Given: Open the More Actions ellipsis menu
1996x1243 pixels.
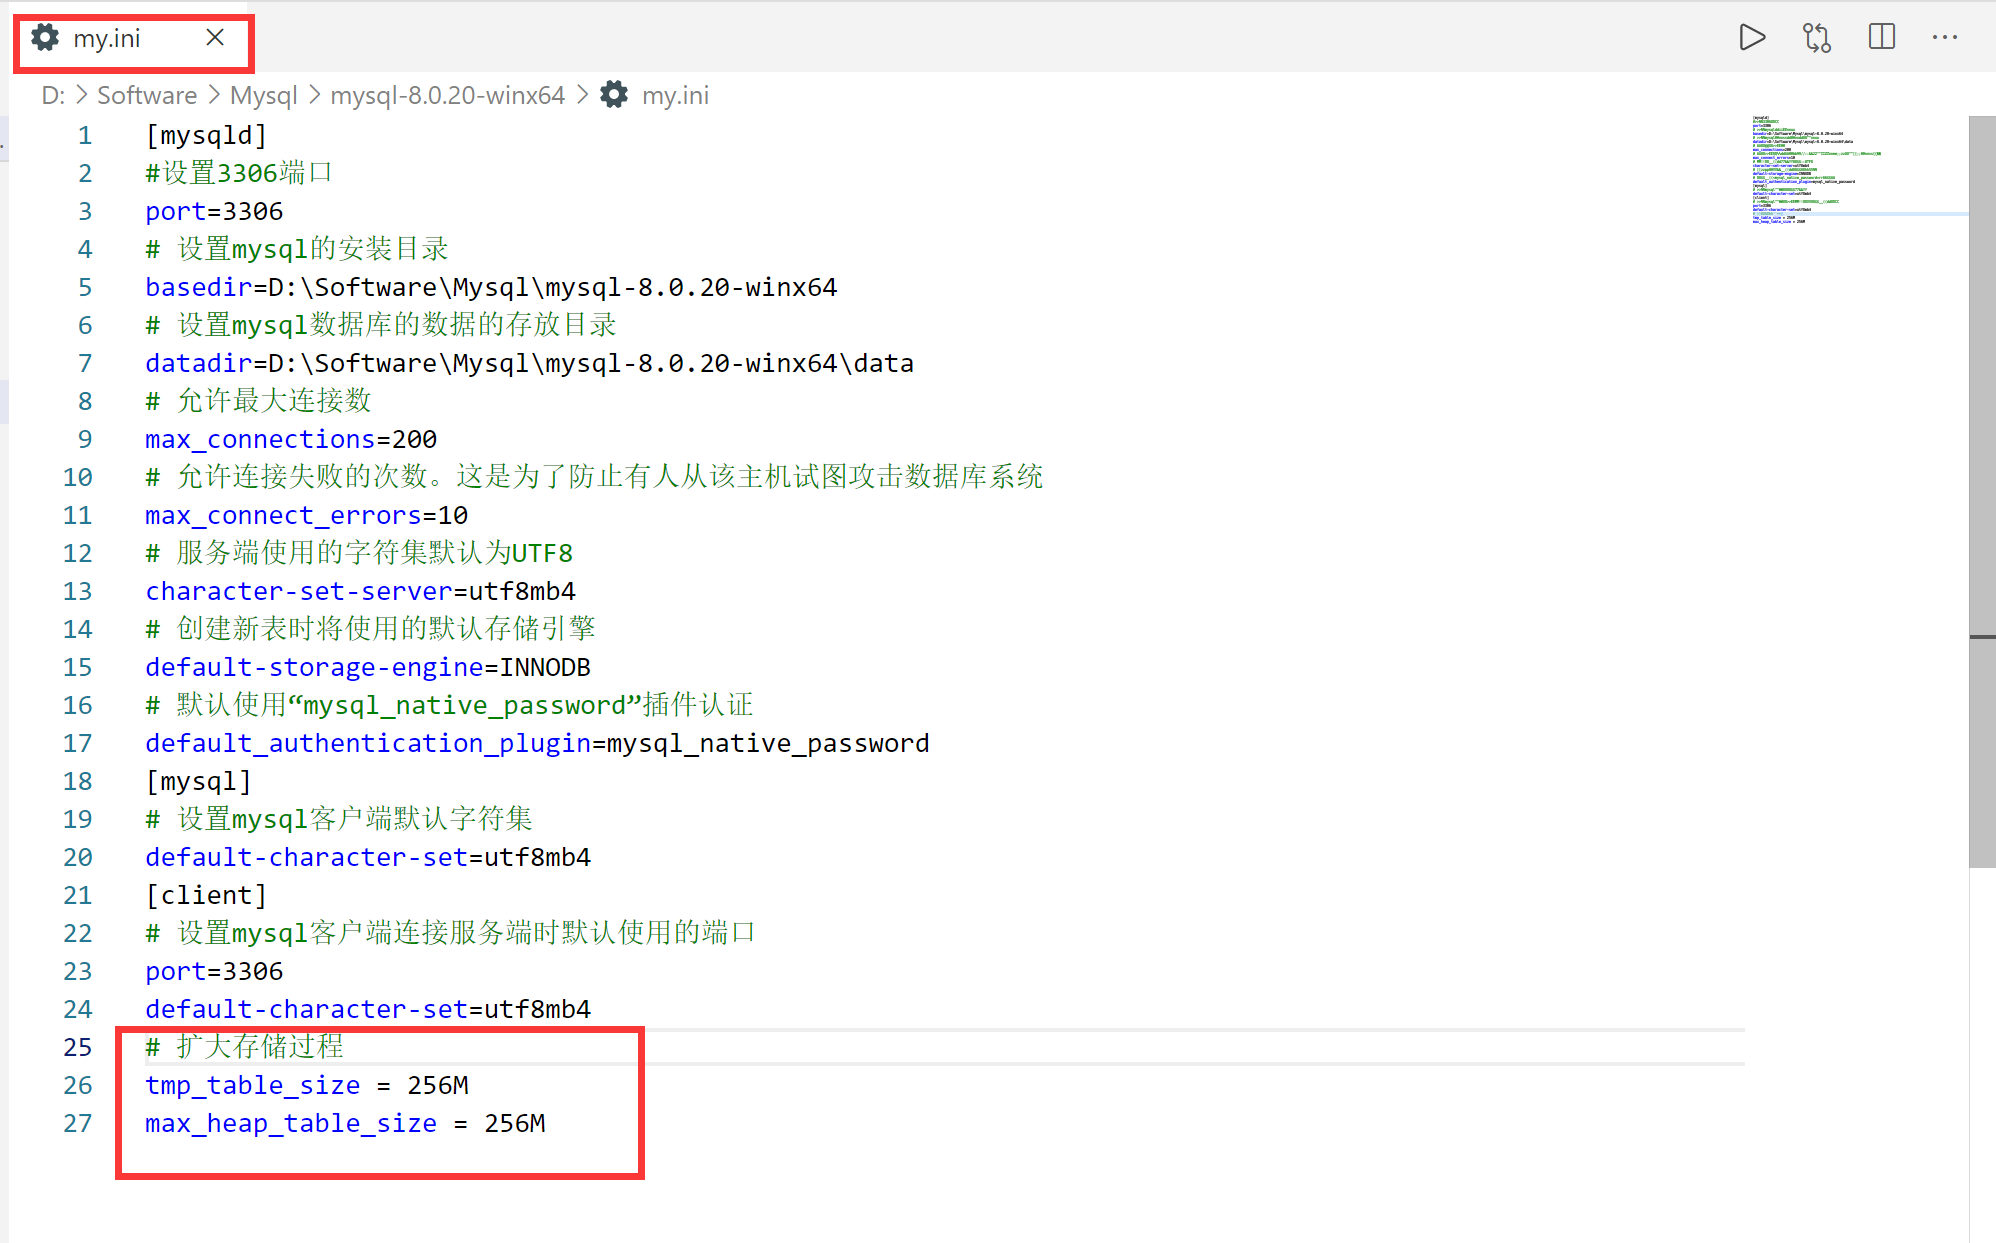Looking at the screenshot, I should click(x=1944, y=38).
